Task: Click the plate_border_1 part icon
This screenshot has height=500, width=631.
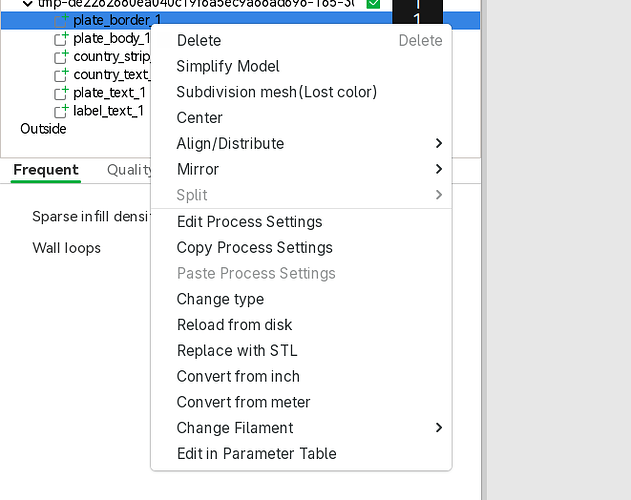Action: pyautogui.click(x=62, y=21)
